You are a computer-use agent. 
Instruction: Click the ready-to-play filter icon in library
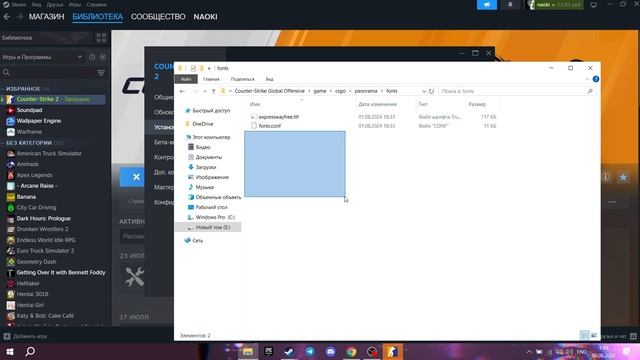102,57
